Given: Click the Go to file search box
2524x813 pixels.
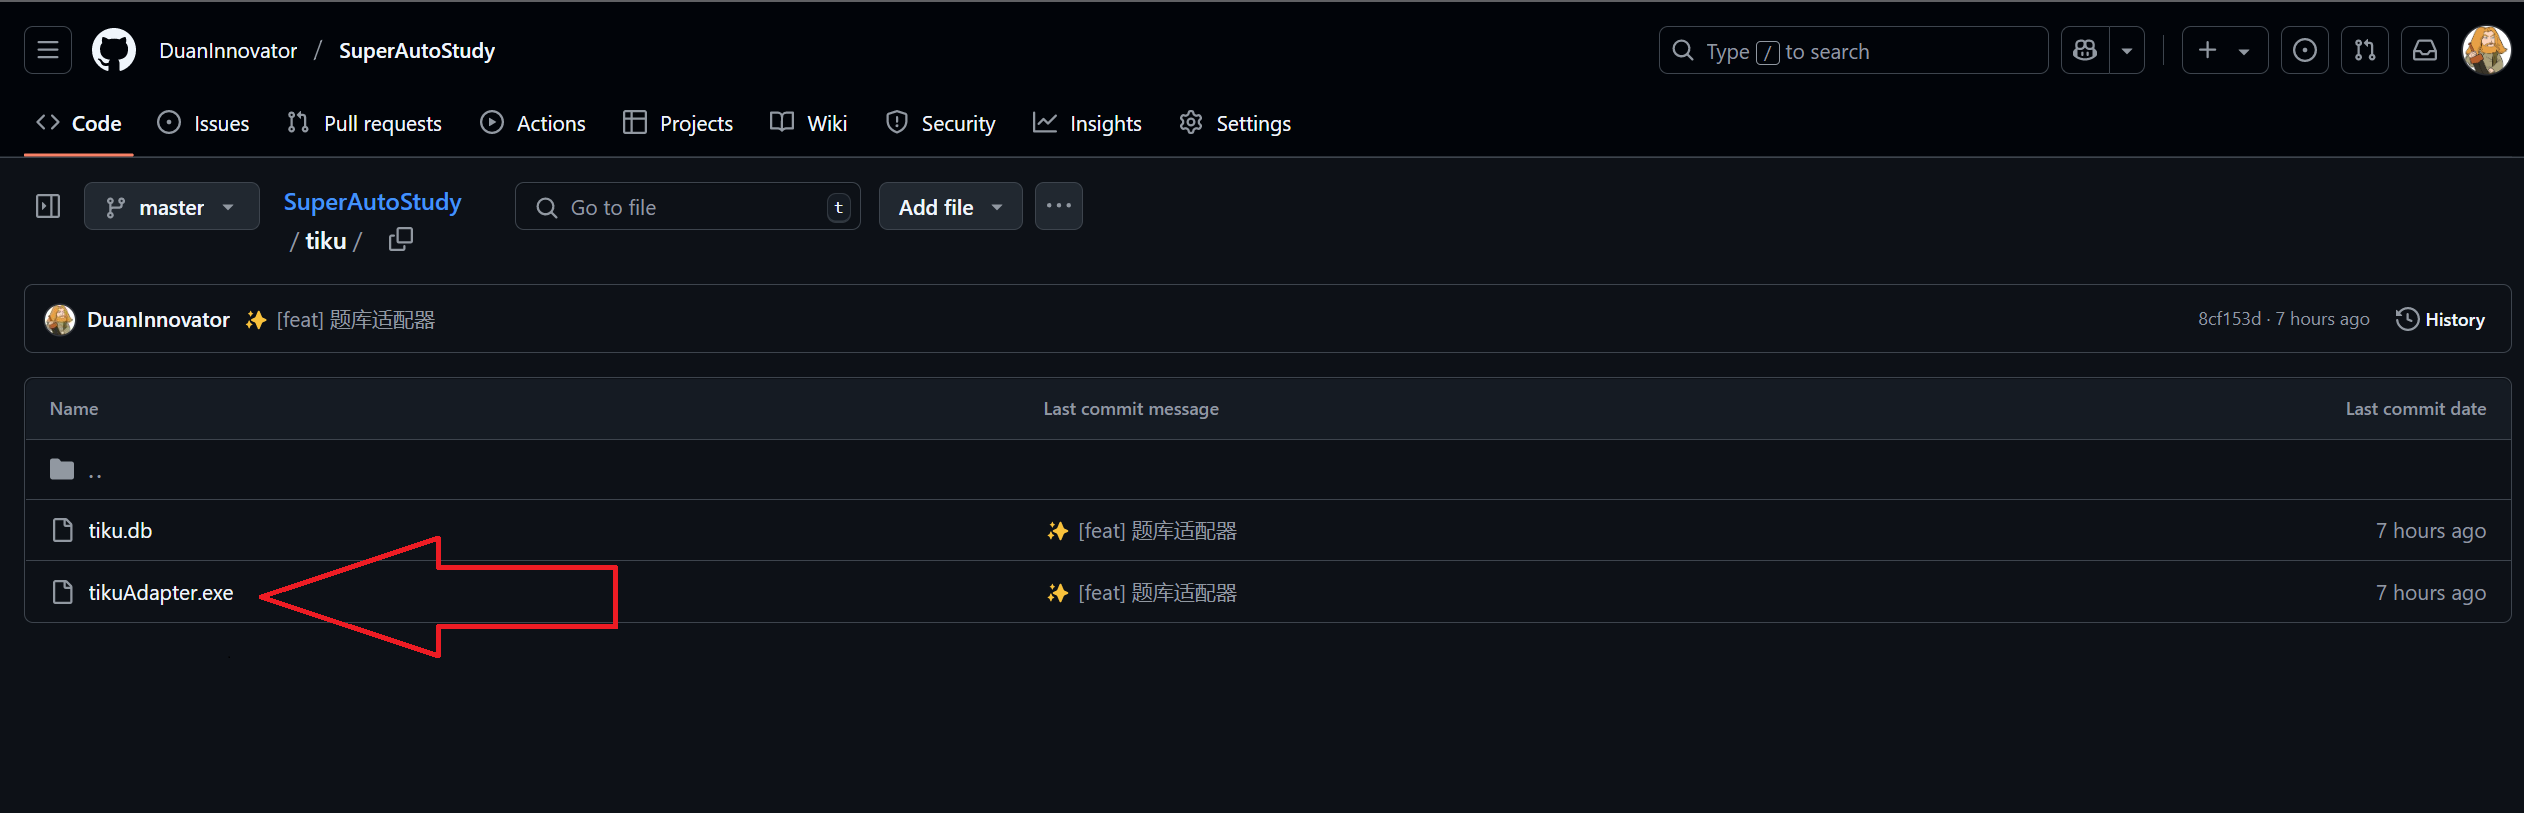Looking at the screenshot, I should pos(688,206).
